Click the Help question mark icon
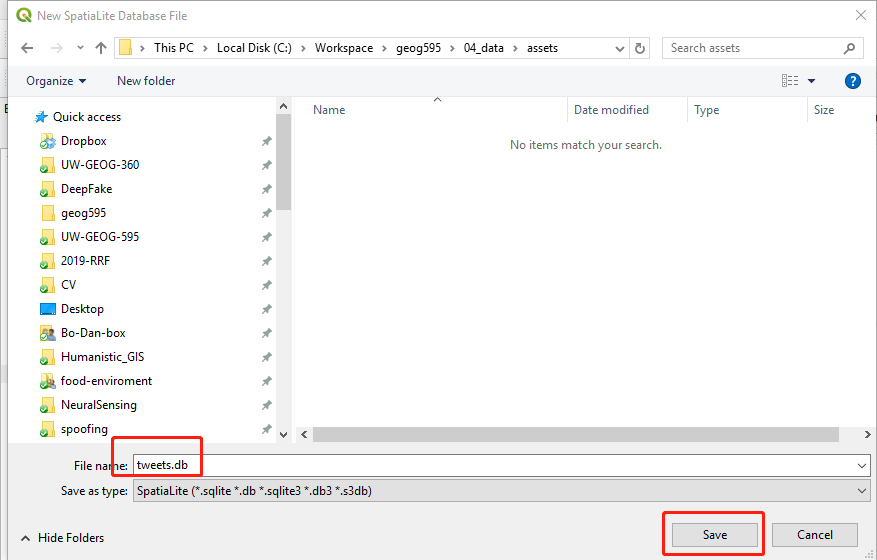Screen dimensions: 877x560 coord(853,81)
